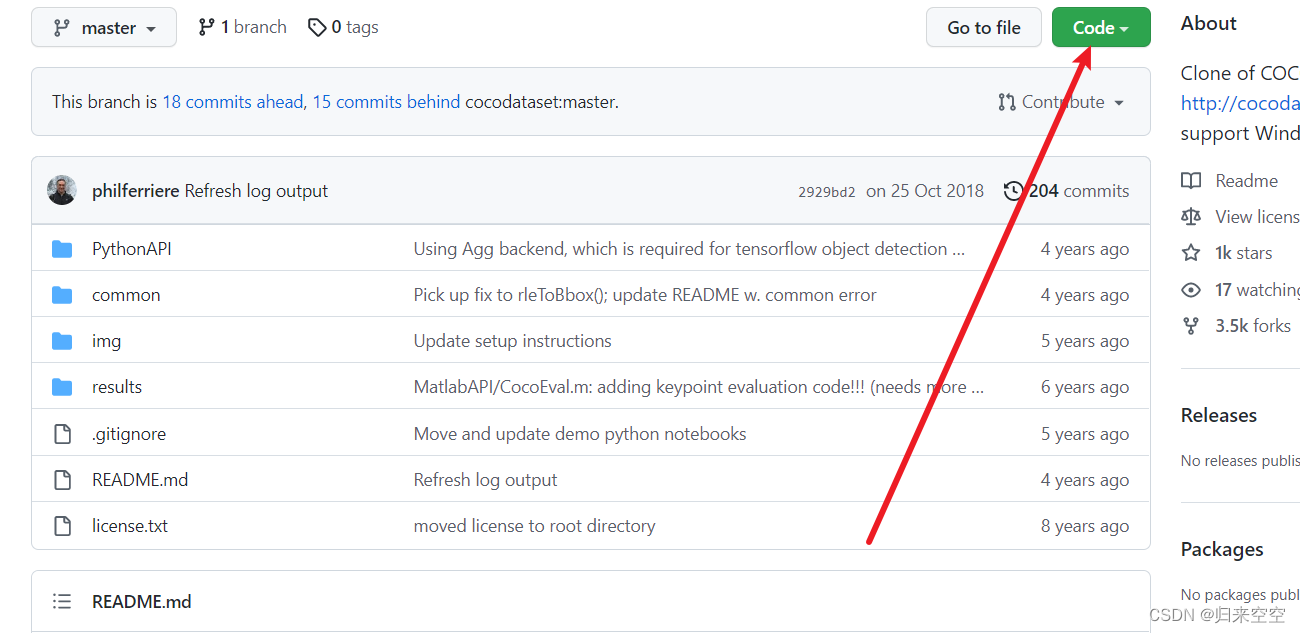Click the common folder icon

[x=62, y=295]
